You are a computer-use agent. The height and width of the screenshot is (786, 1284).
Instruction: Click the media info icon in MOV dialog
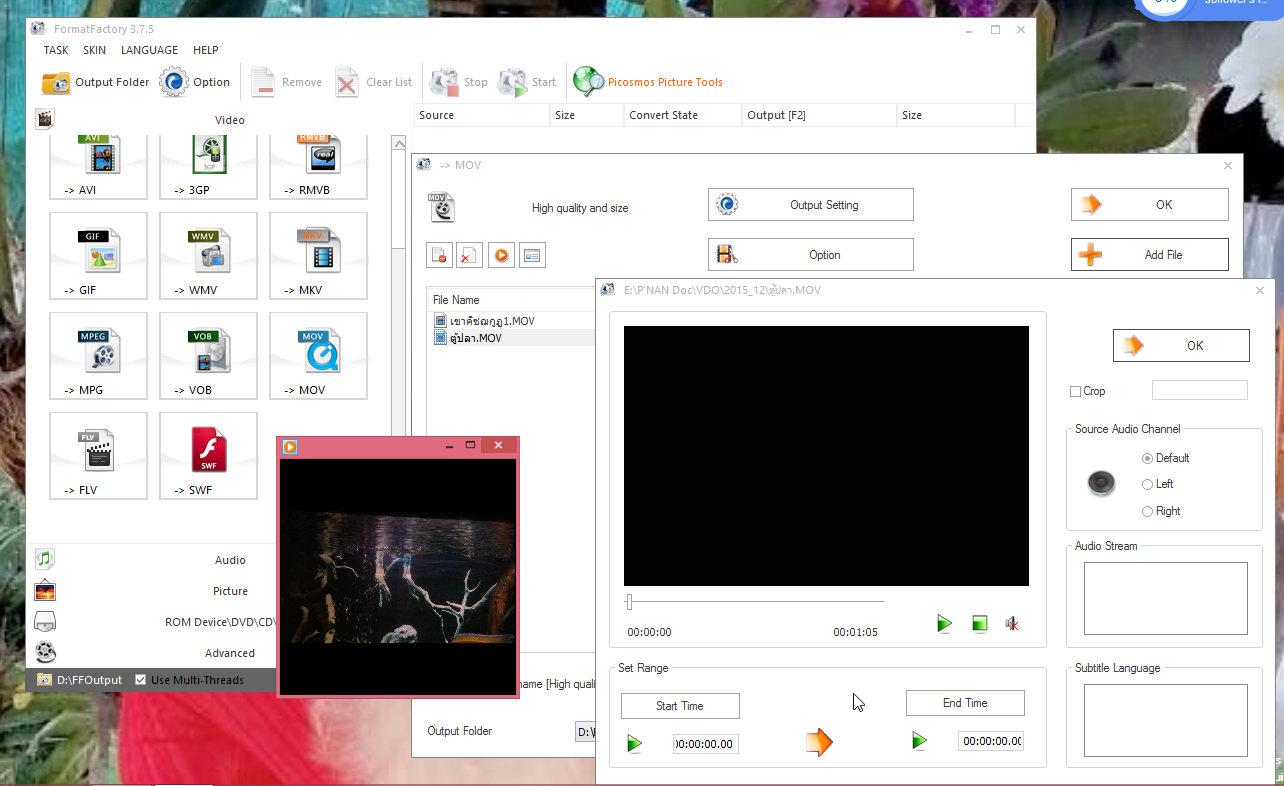[532, 255]
